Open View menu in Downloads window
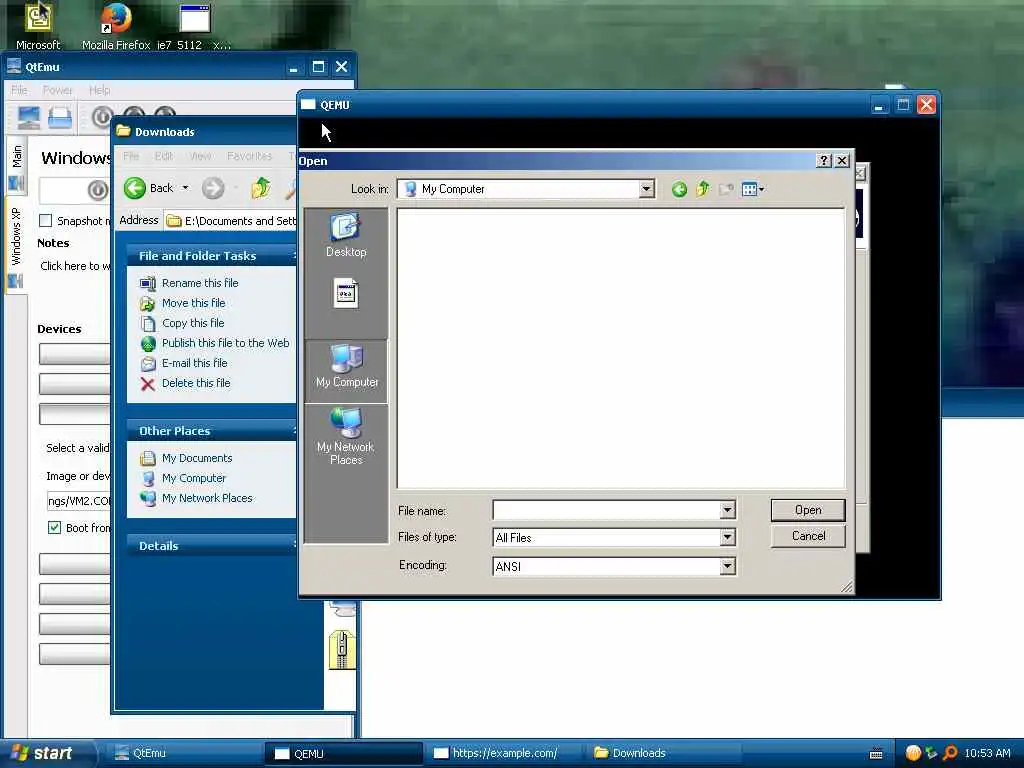This screenshot has width=1024, height=768. [200, 156]
